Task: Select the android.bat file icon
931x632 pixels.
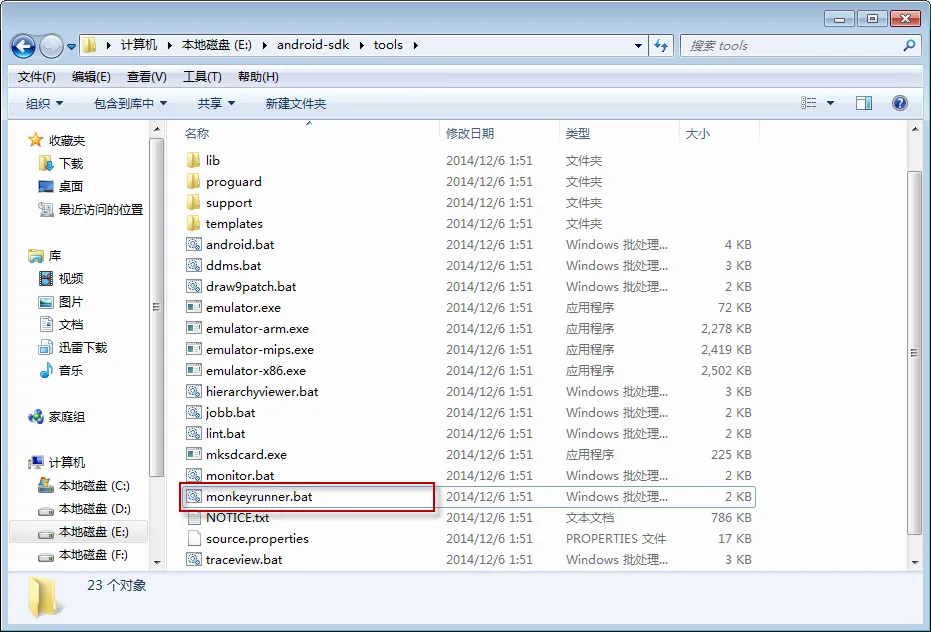Action: coord(194,244)
